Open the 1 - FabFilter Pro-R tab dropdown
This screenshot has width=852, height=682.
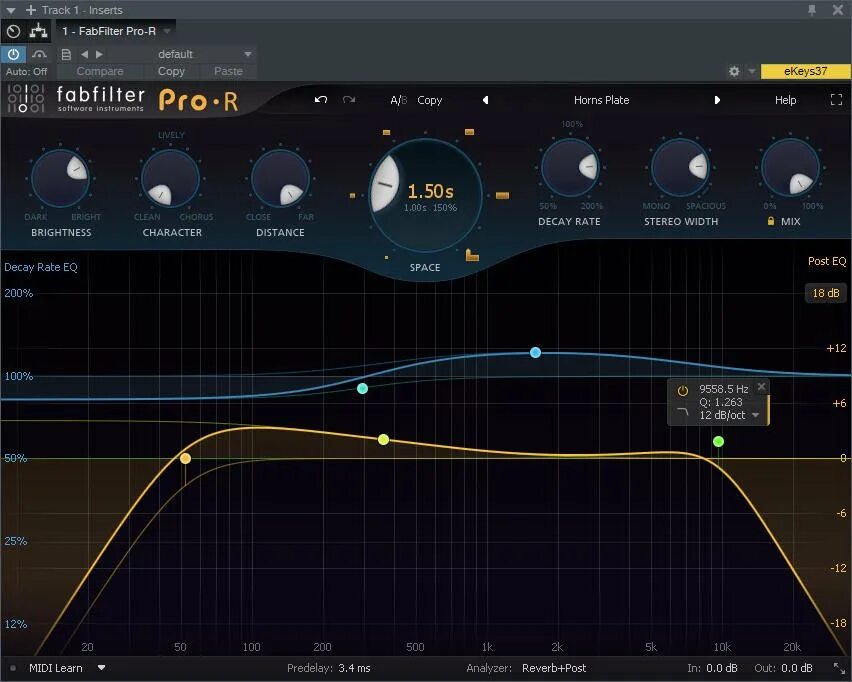coord(167,31)
